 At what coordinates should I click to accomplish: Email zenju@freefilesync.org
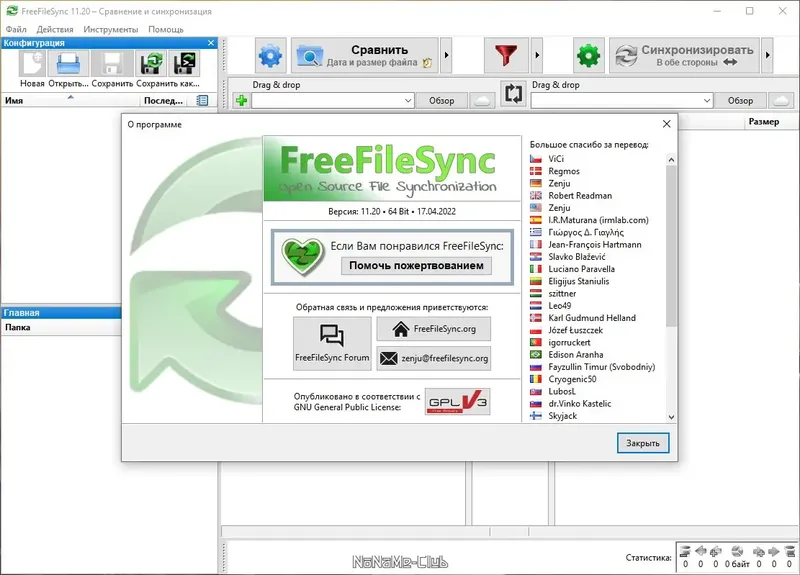point(434,358)
